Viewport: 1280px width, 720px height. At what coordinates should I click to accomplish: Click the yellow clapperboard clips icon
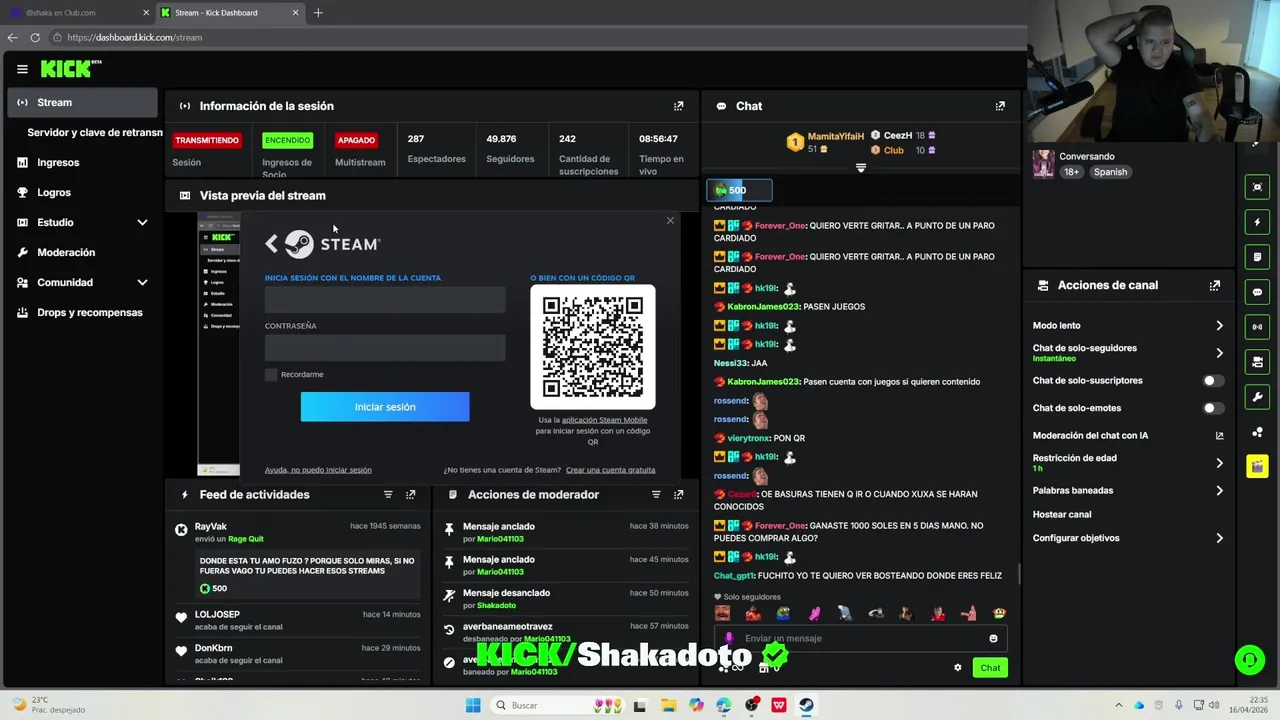(1257, 467)
